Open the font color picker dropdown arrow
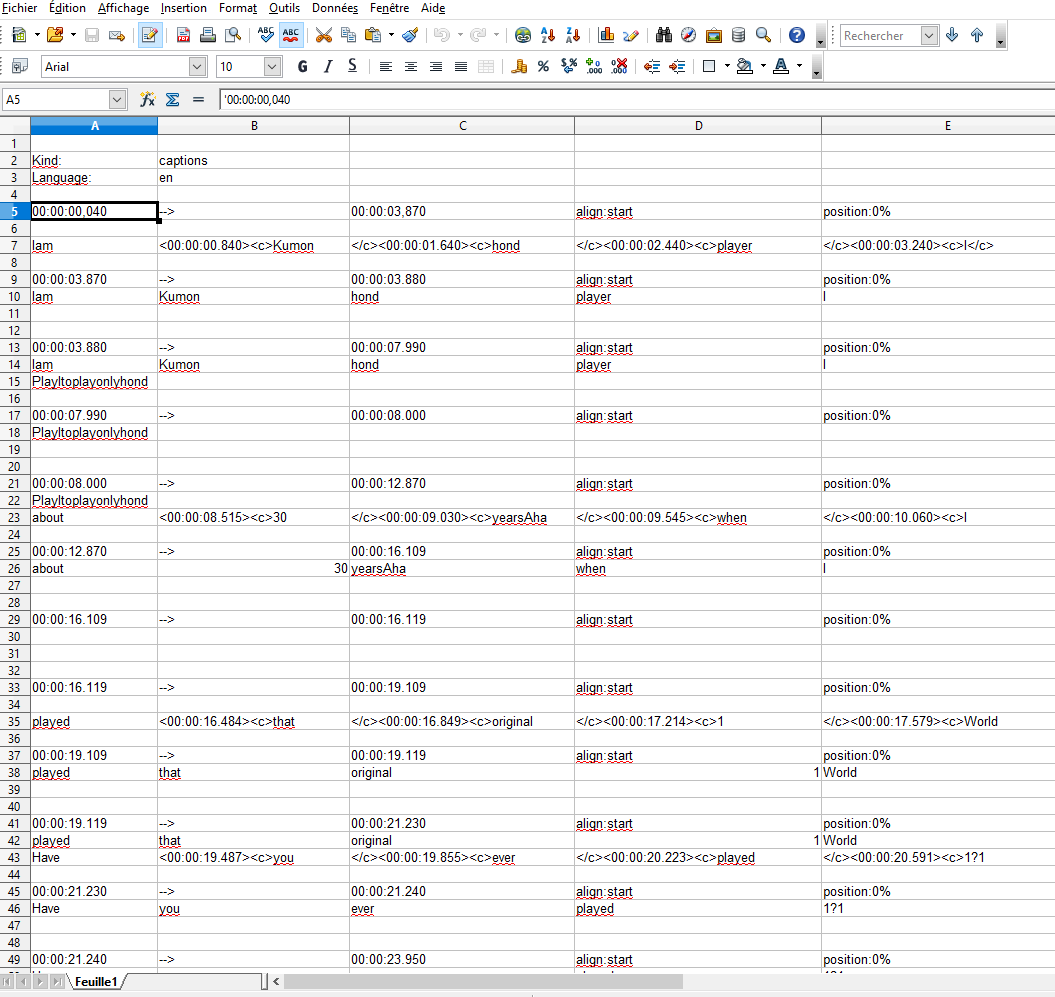Screen dimensions: 1055x997 [x=799, y=67]
